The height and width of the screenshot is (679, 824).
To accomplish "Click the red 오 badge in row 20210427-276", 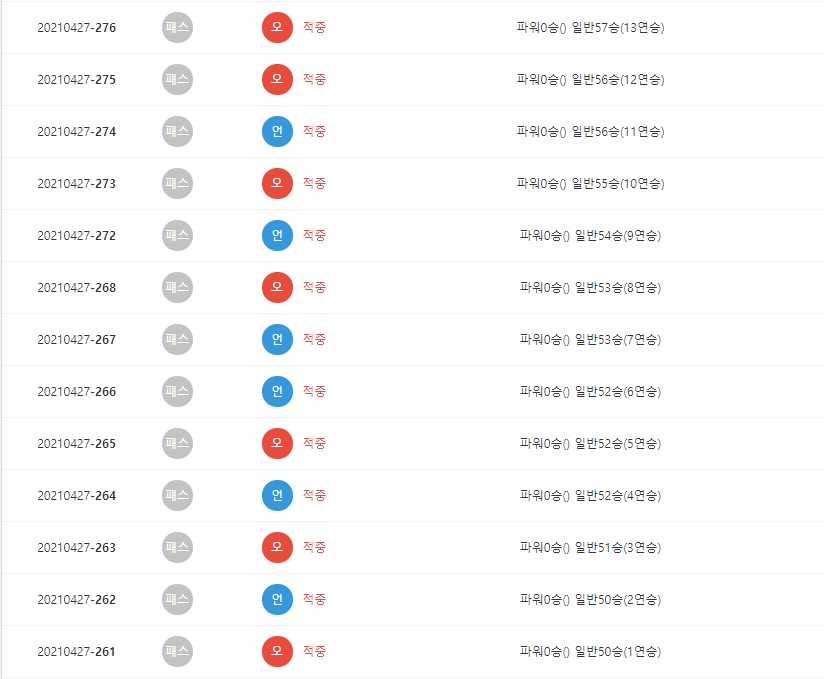I will coord(277,28).
